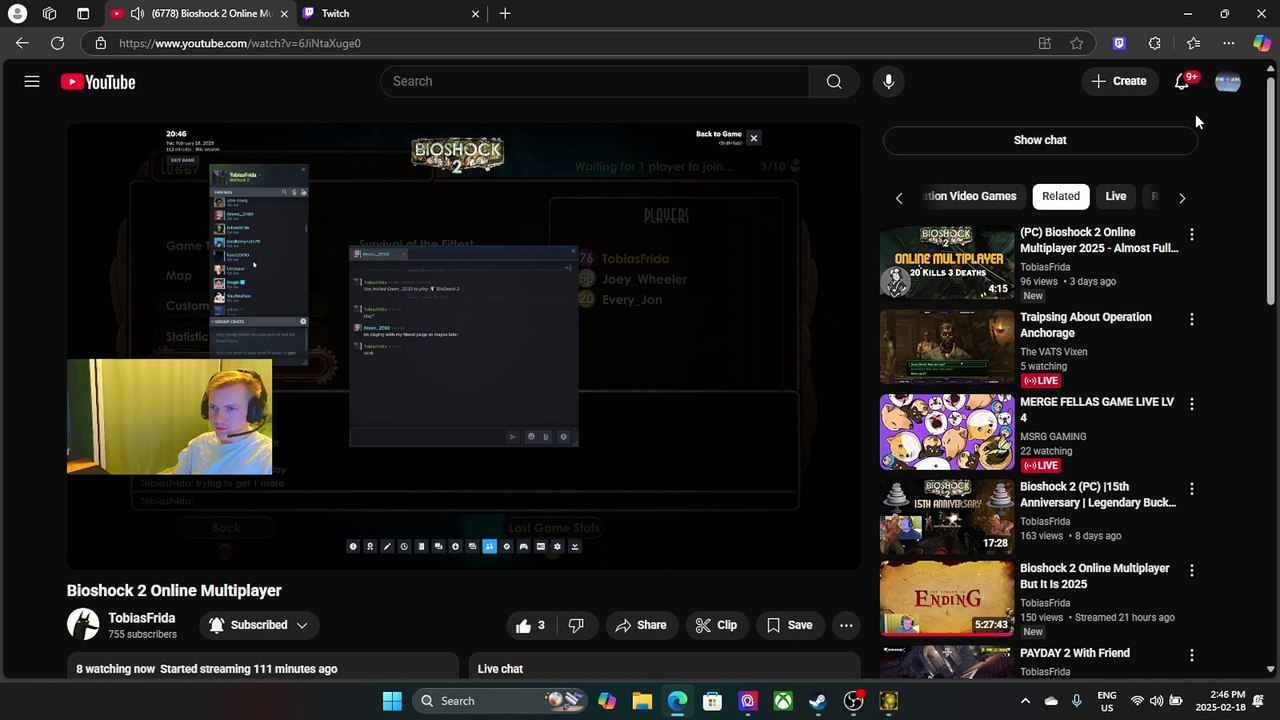Save the video with the Save button
The width and height of the screenshot is (1280, 720).
[x=789, y=625]
